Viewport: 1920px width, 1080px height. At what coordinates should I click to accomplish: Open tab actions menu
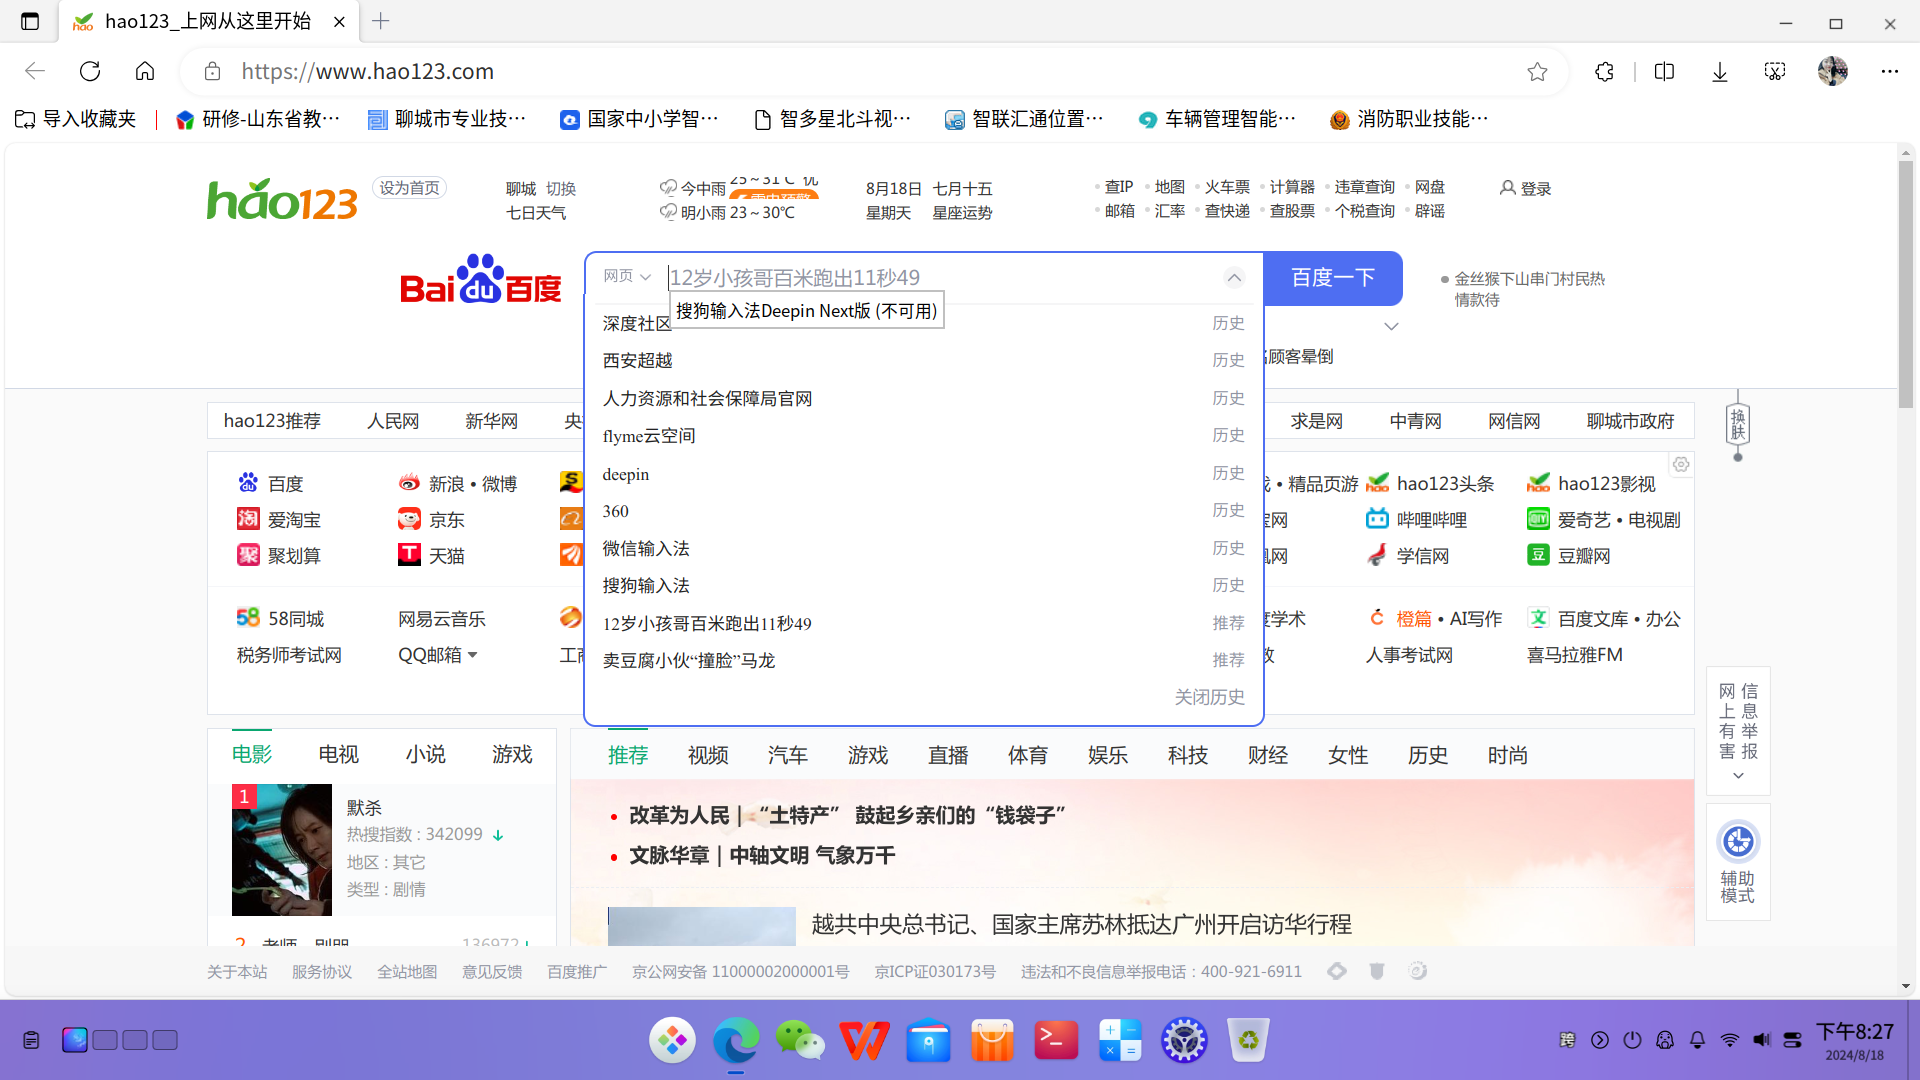30,21
